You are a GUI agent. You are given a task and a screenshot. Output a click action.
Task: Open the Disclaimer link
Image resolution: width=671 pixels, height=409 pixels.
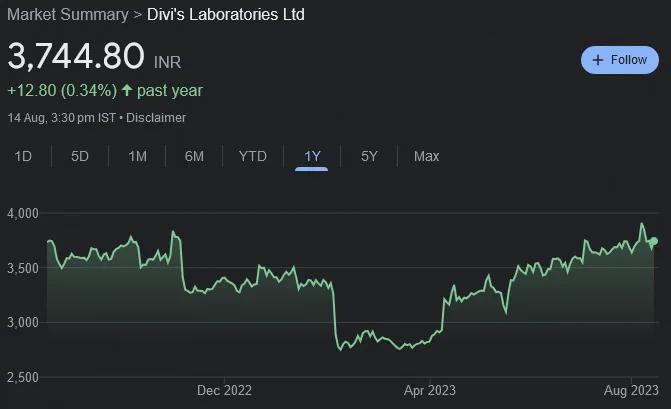(156, 118)
